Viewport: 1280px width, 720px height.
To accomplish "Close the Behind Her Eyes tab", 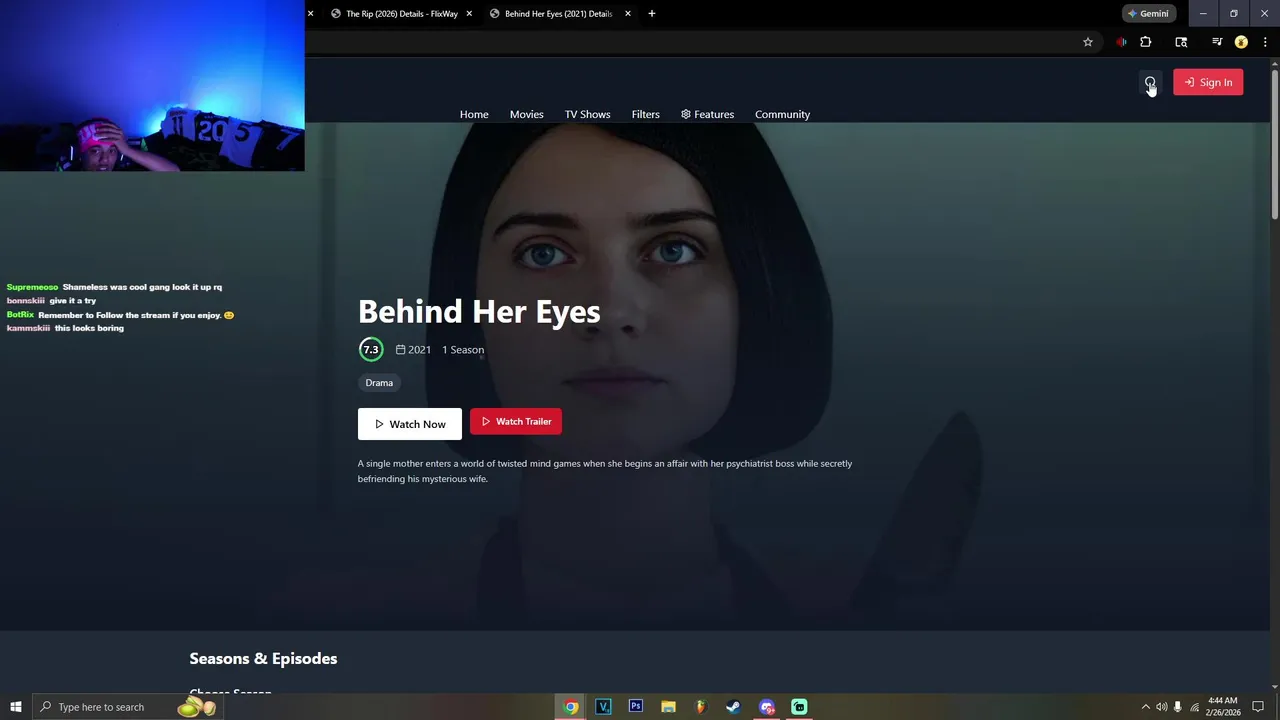I will click(628, 13).
